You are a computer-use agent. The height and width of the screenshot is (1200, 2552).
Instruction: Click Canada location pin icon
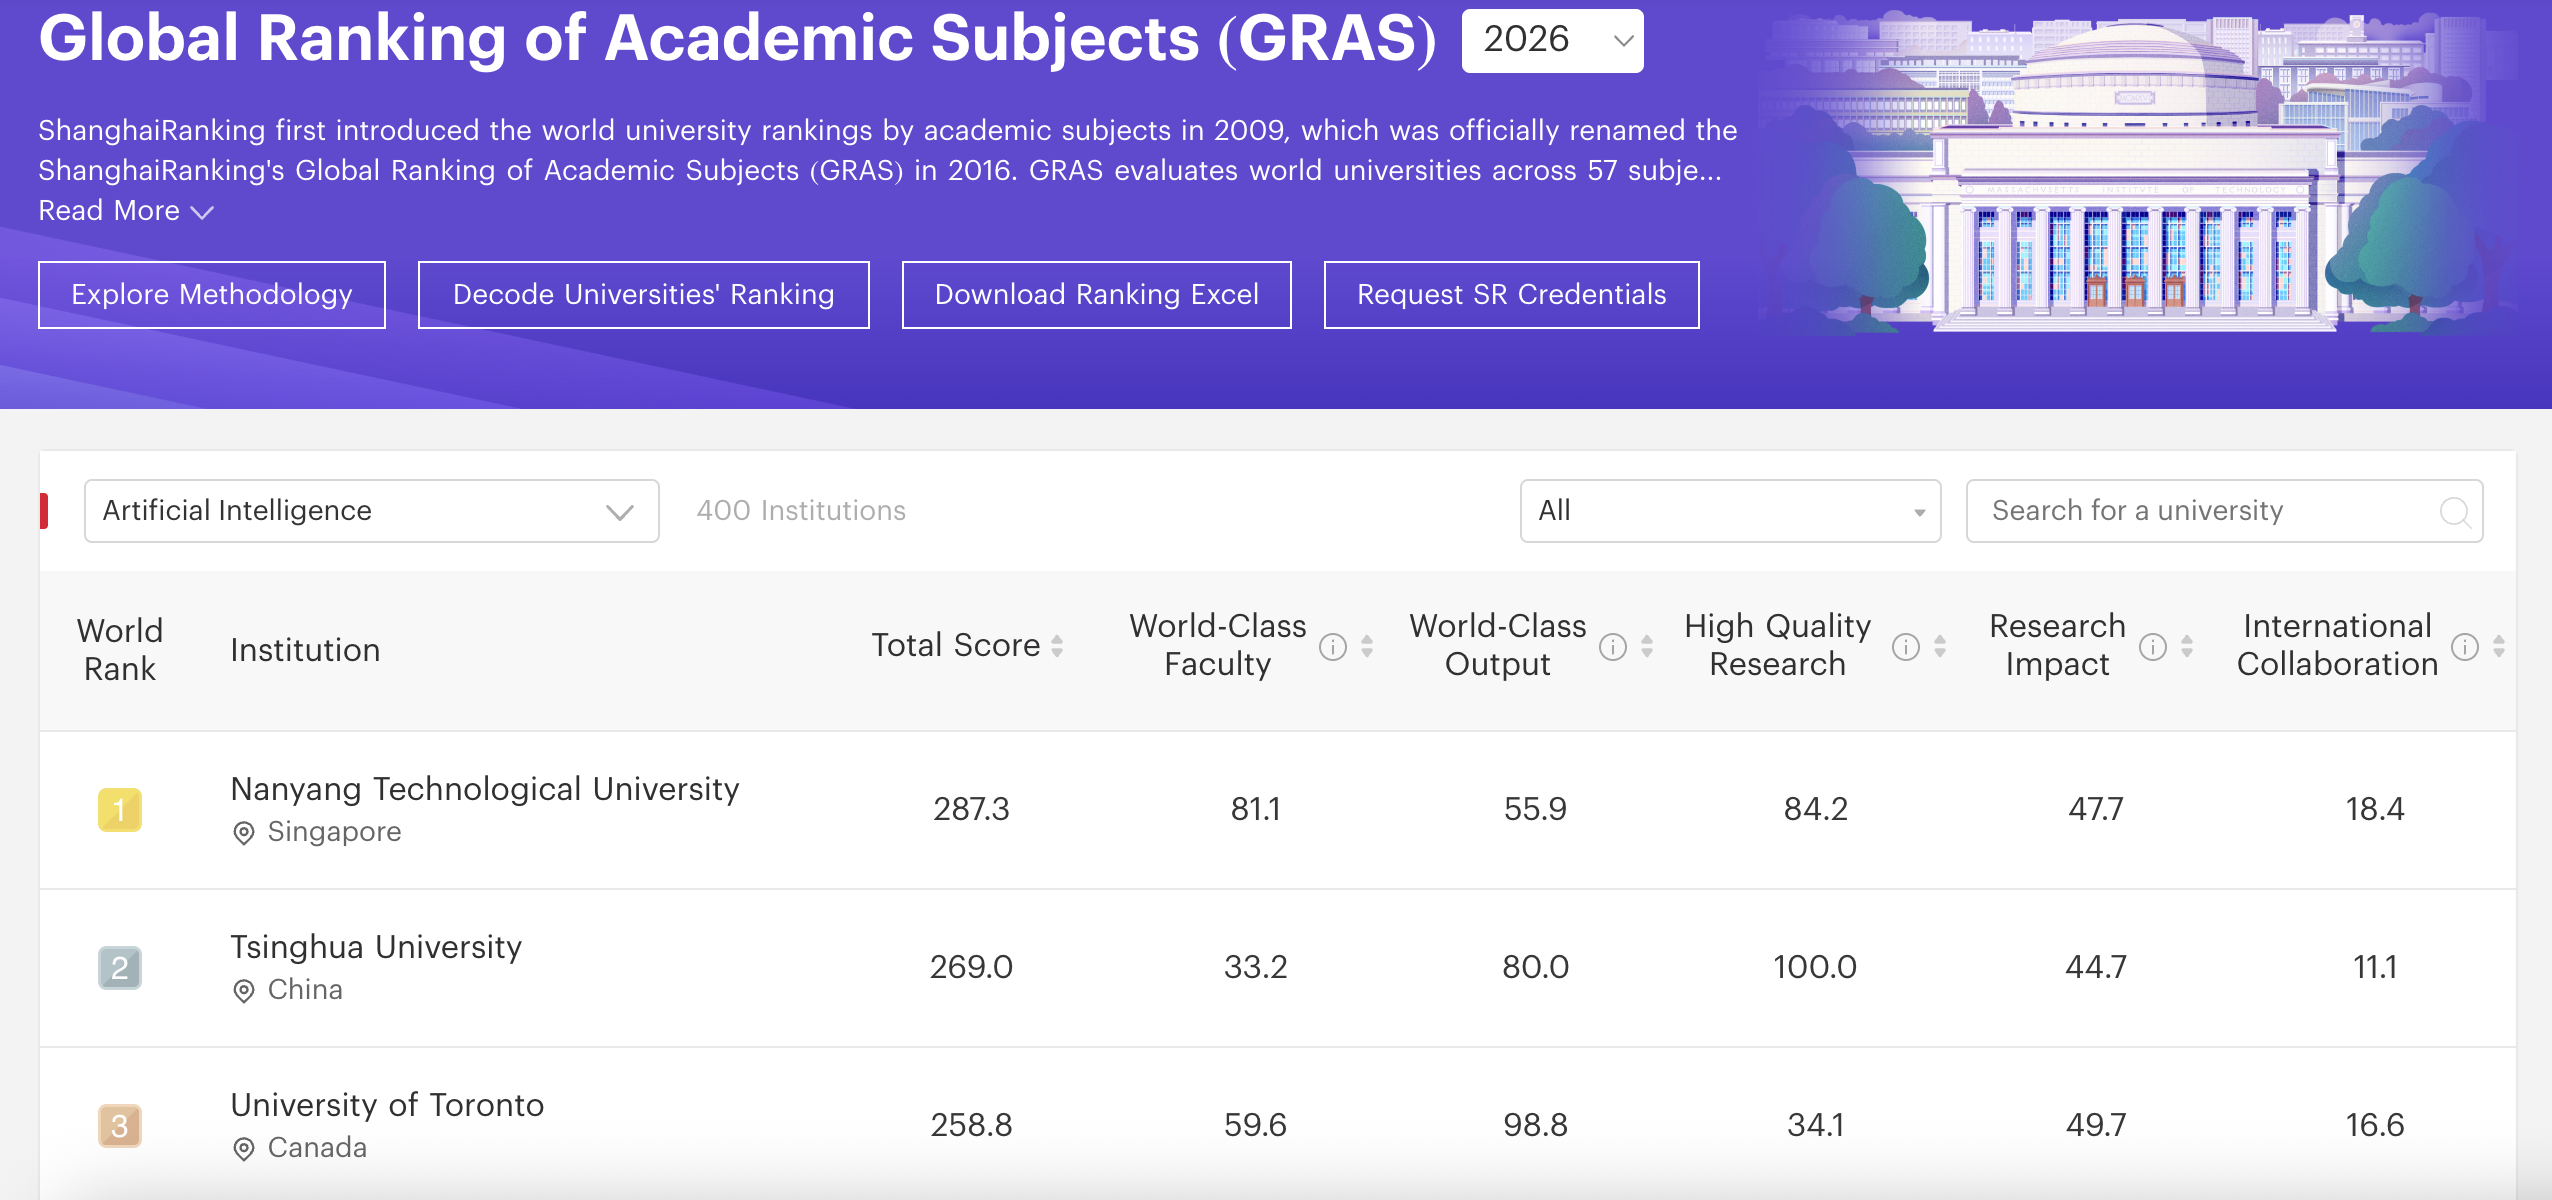243,1149
